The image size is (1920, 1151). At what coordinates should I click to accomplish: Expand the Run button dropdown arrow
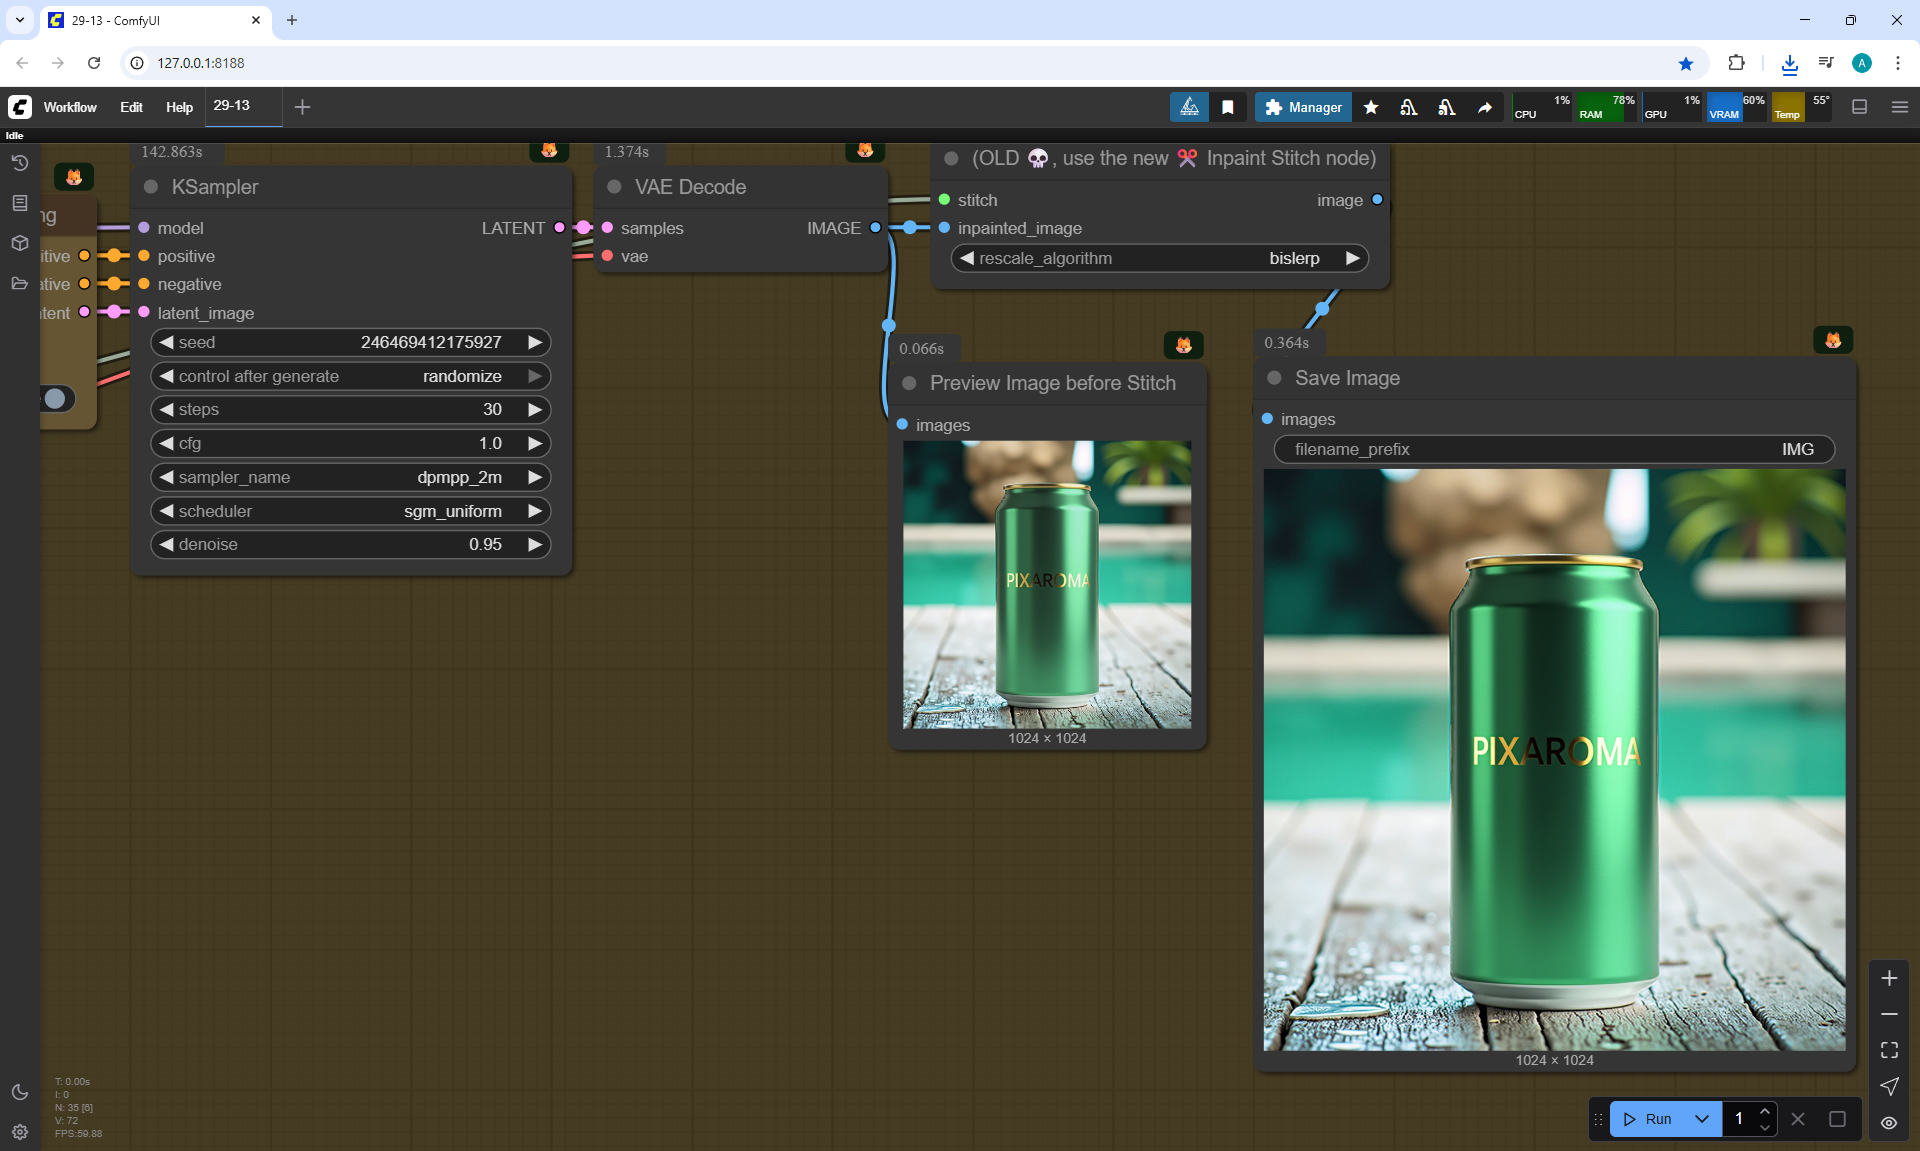click(1702, 1119)
